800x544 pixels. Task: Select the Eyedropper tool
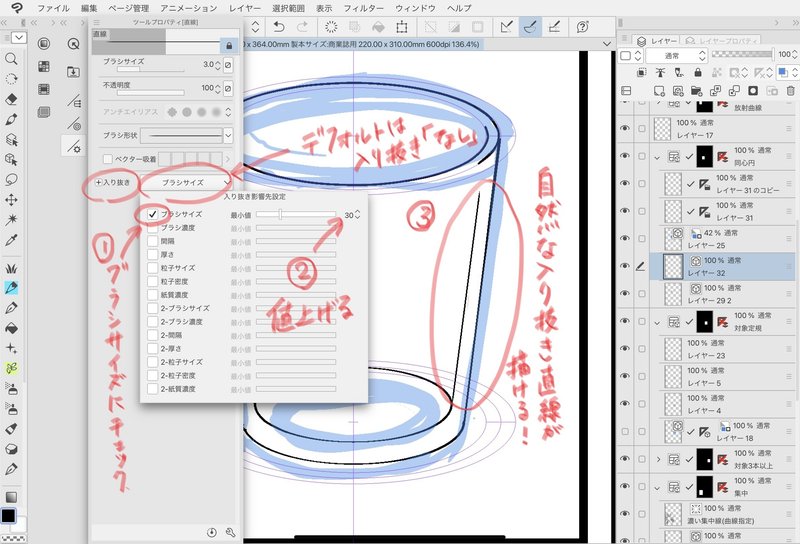click(11, 240)
